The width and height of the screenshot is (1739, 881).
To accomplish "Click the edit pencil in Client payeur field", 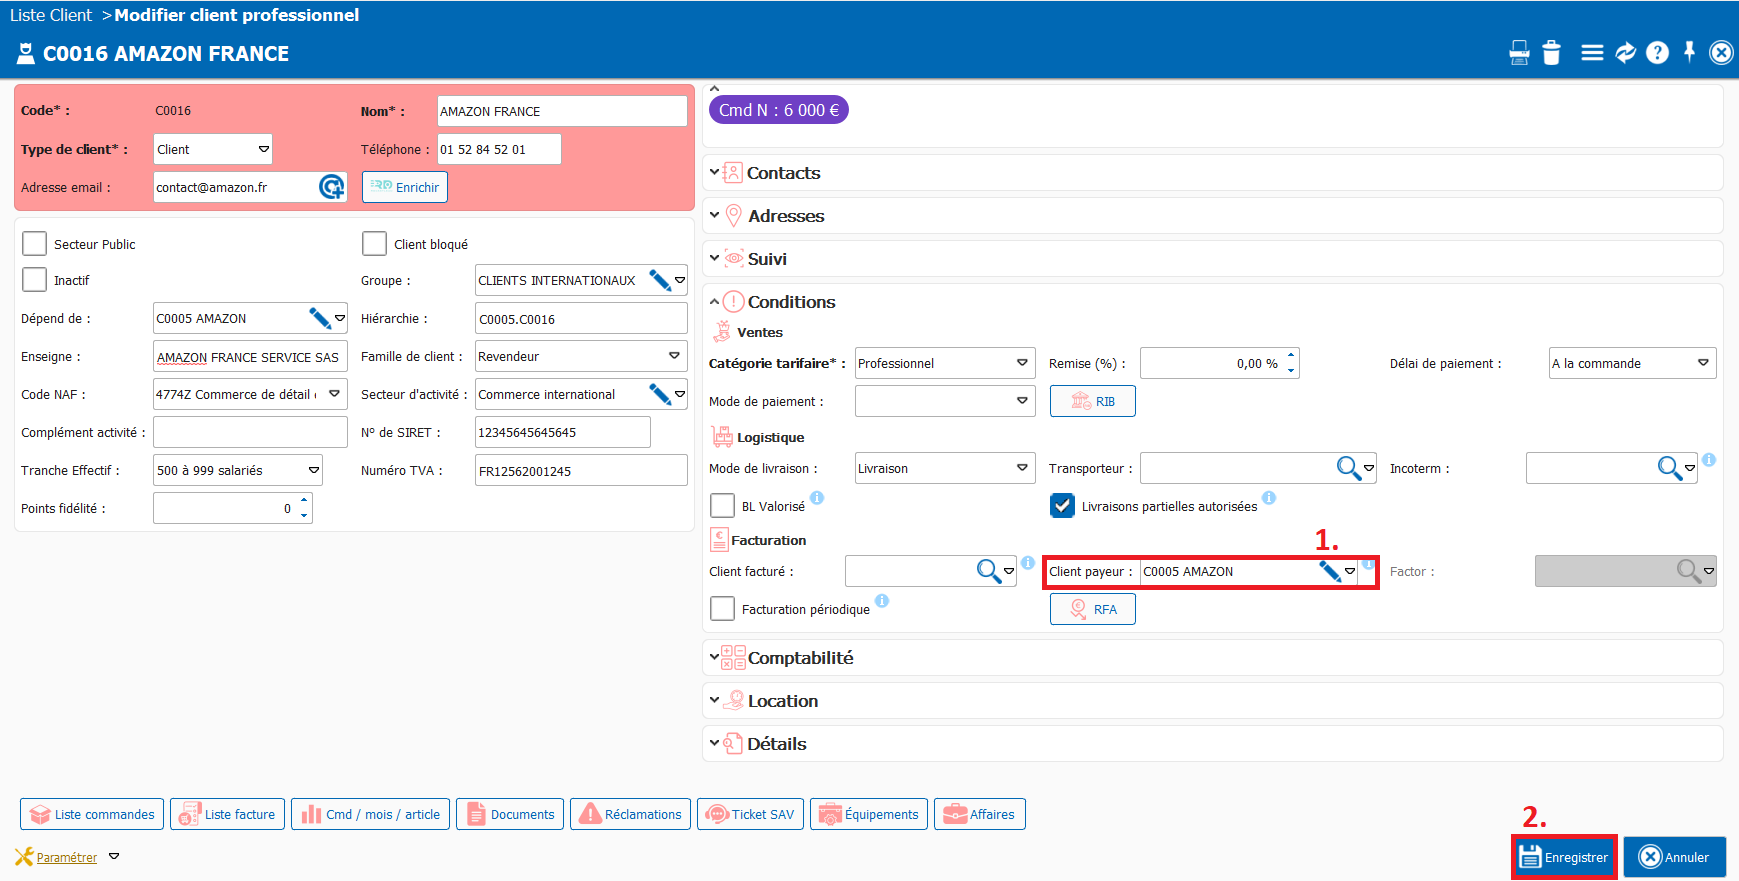I will click(x=1329, y=572).
